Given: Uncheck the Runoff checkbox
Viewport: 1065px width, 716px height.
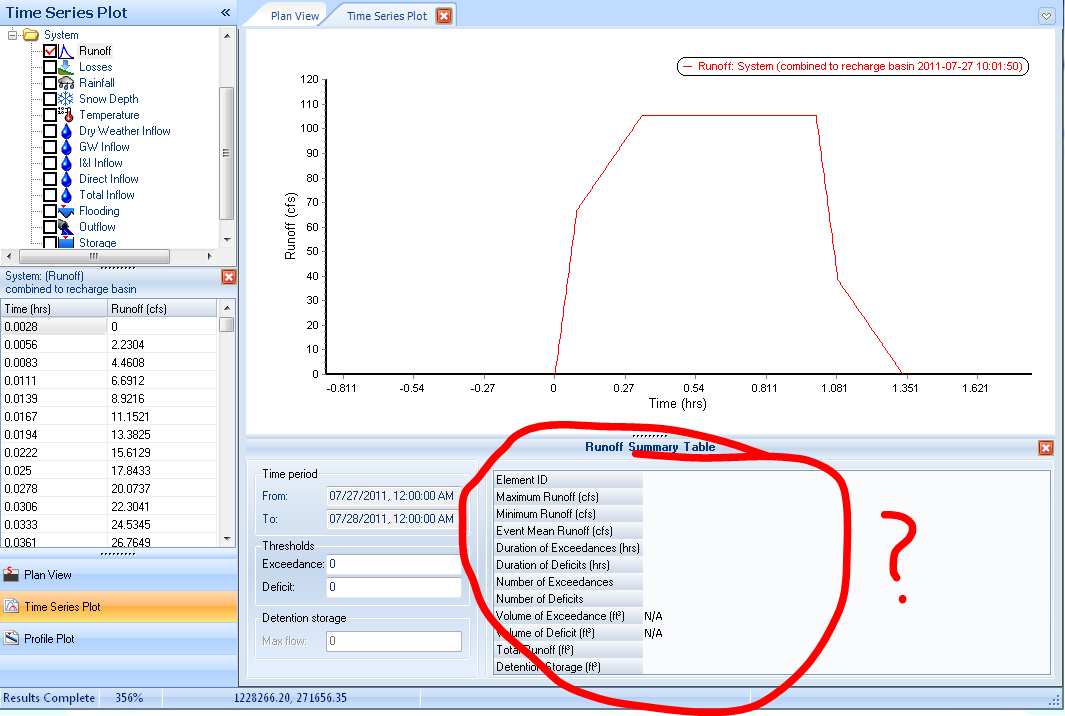Looking at the screenshot, I should pos(50,51).
